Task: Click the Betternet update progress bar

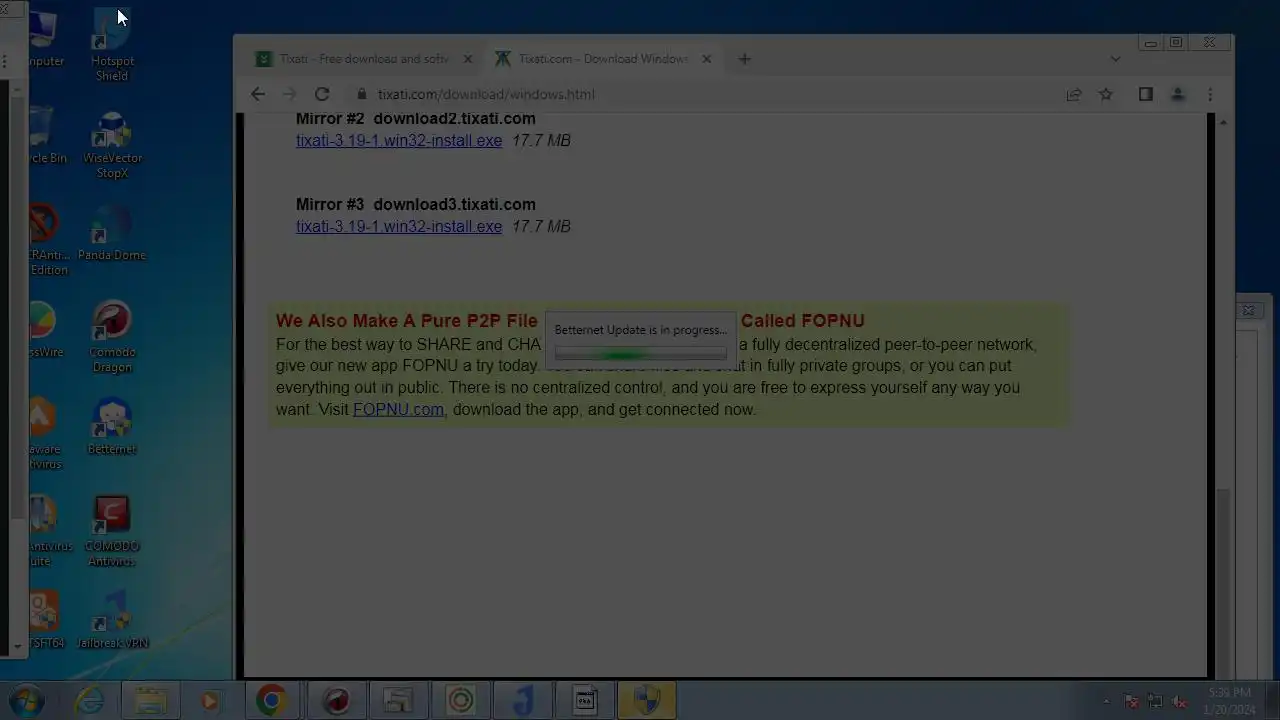Action: pyautogui.click(x=640, y=354)
